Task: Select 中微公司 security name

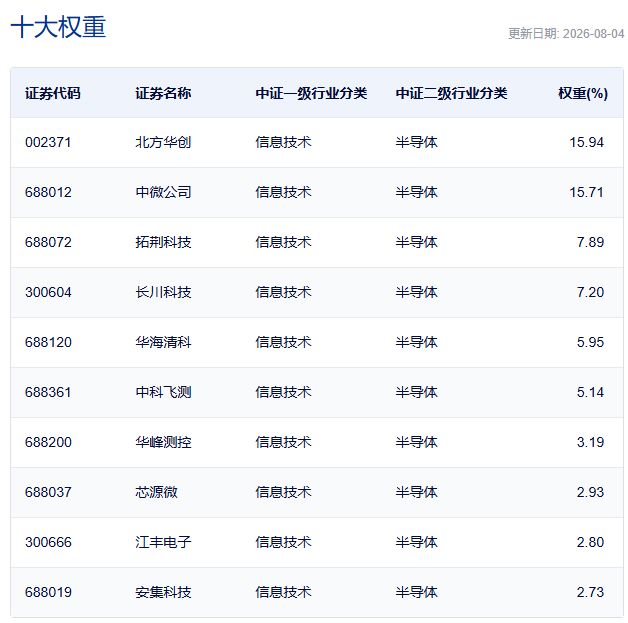Action: click(x=163, y=193)
